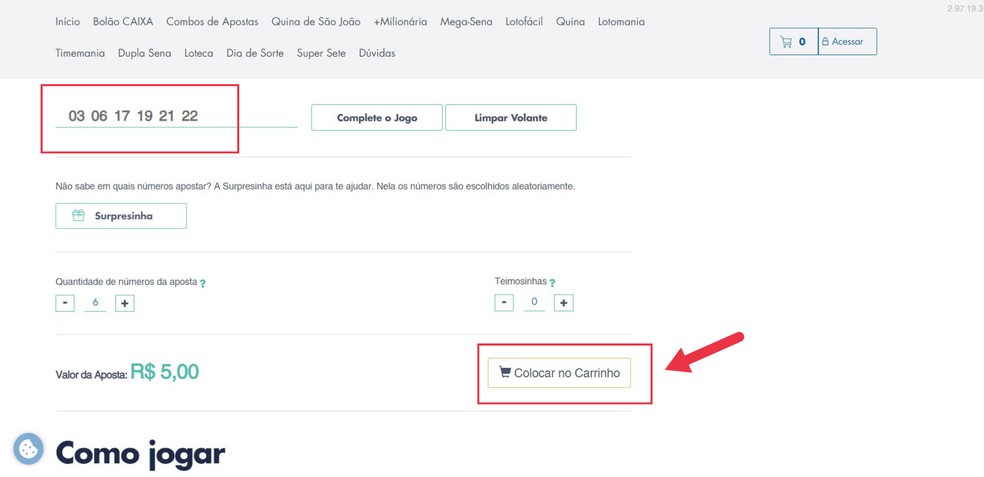Increase quantity of bet numbers
The height and width of the screenshot is (477, 984).
coord(125,303)
